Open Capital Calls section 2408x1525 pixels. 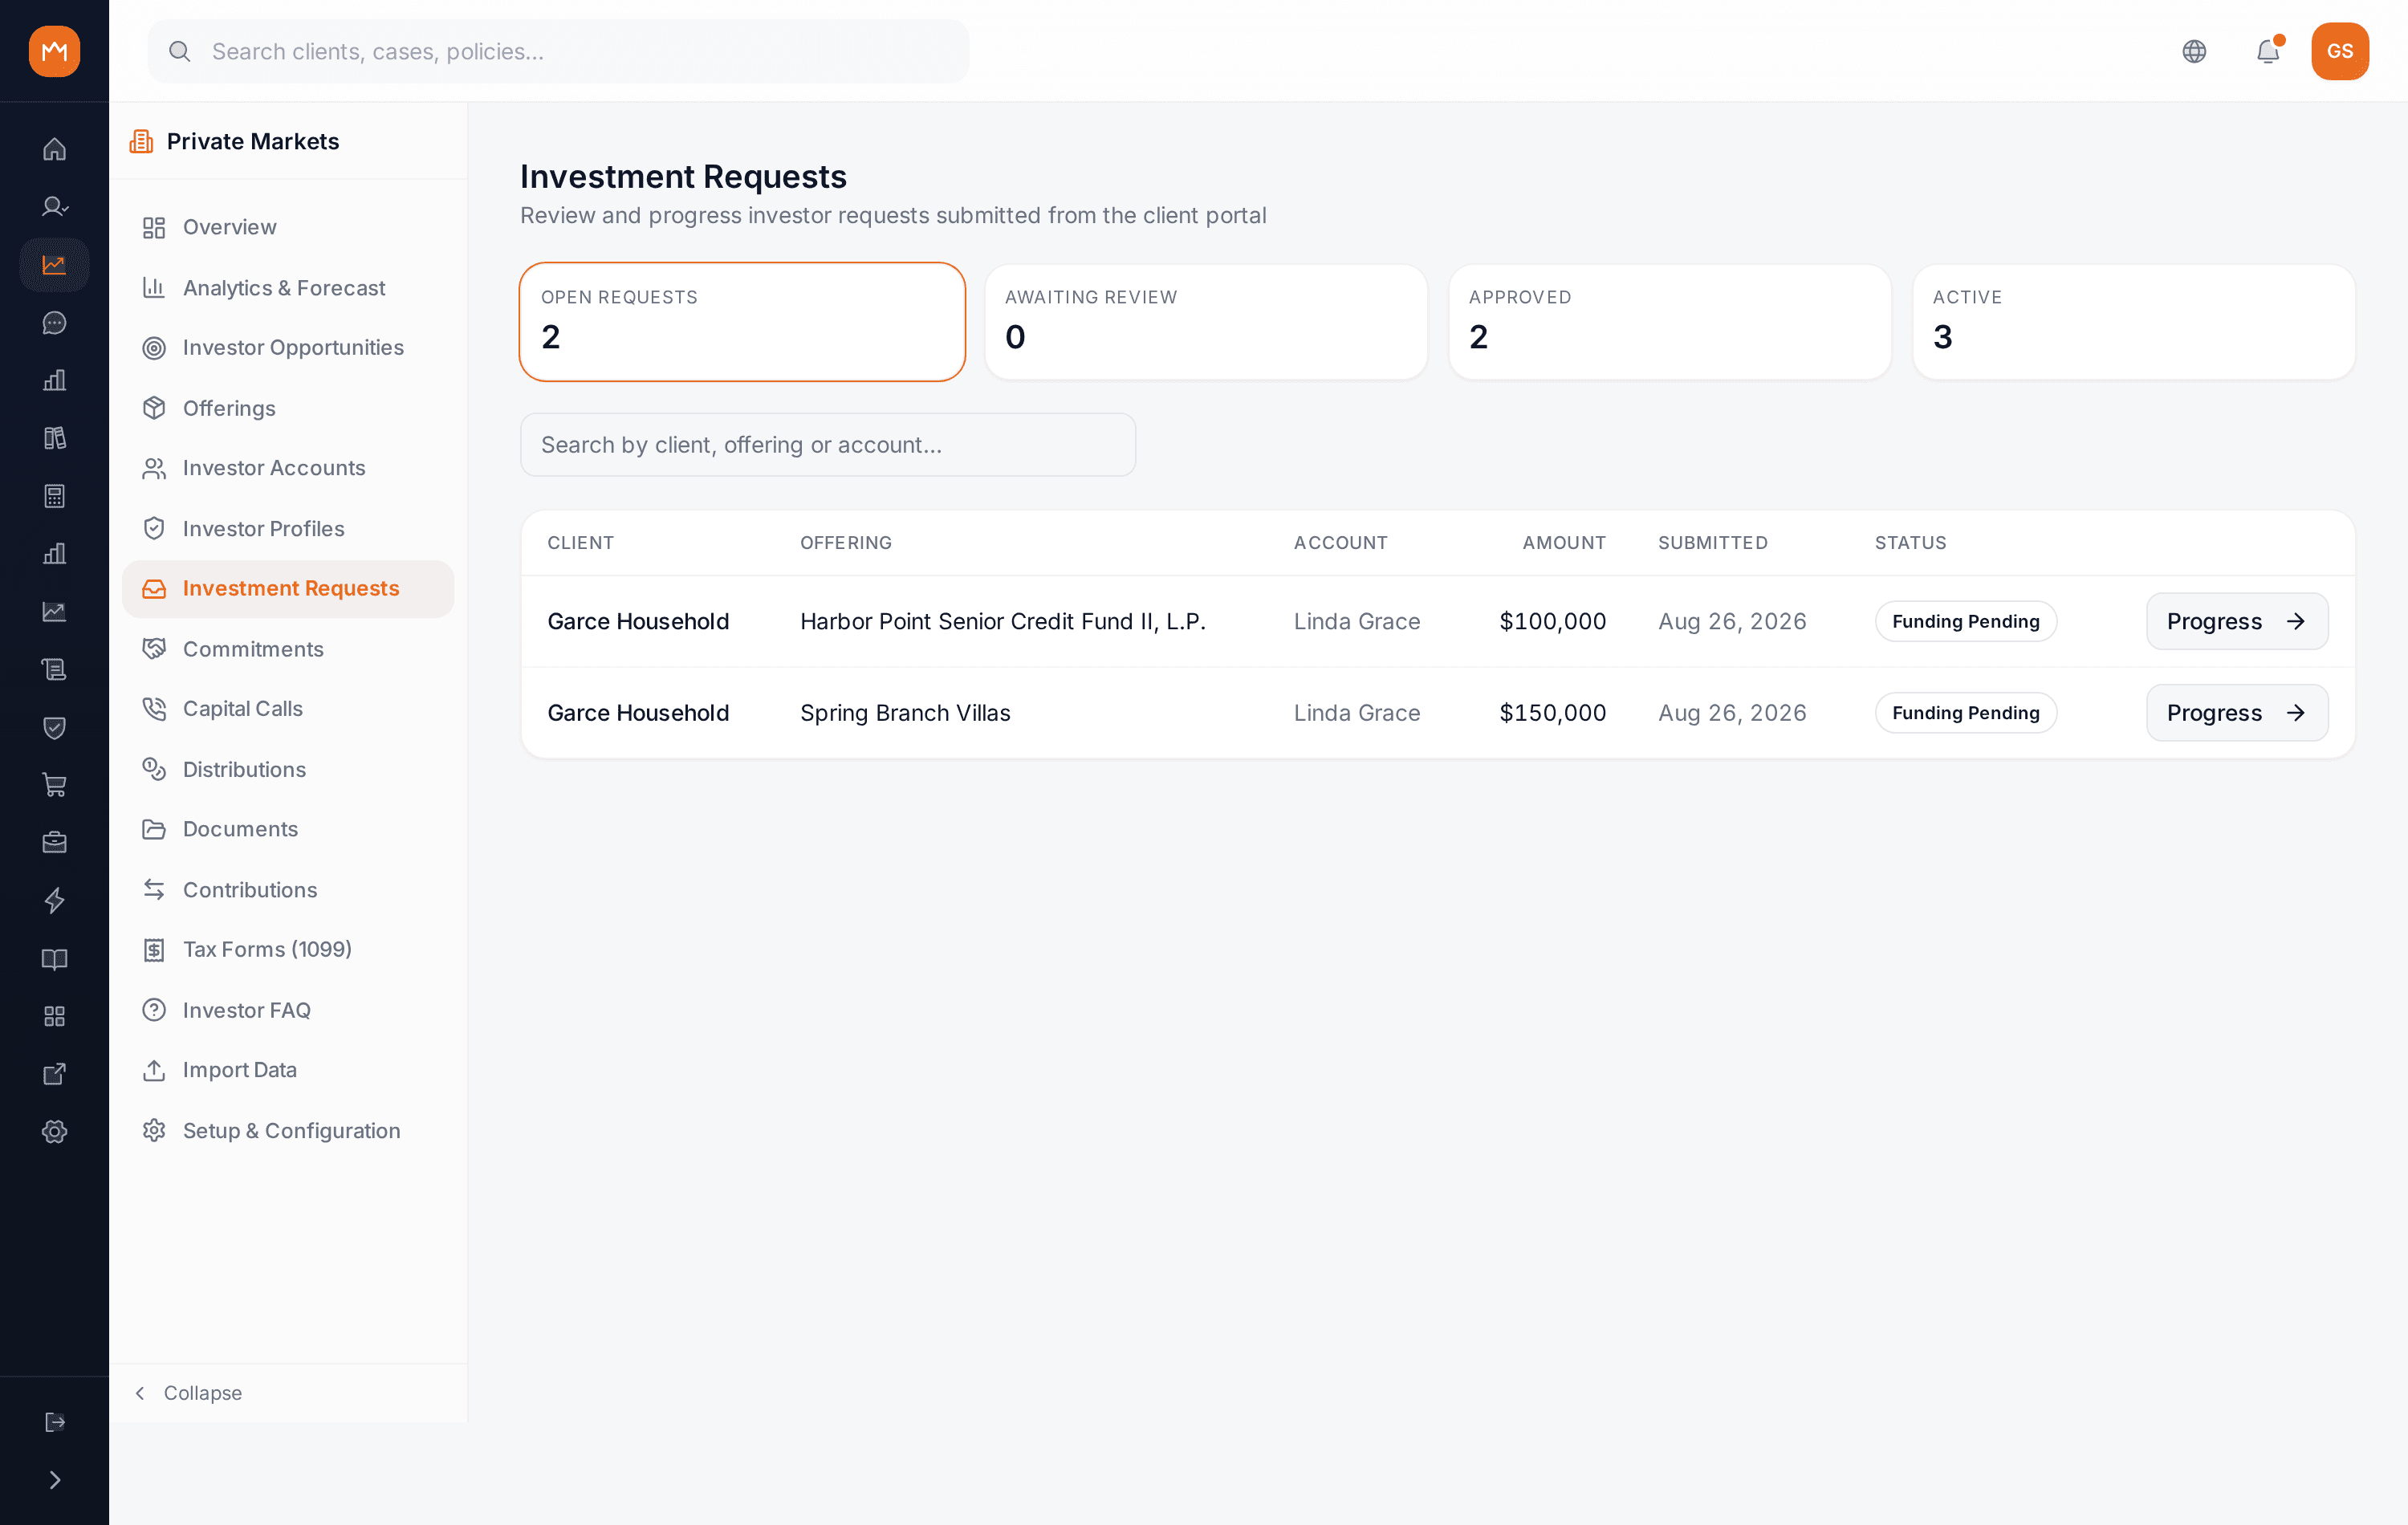click(288, 708)
